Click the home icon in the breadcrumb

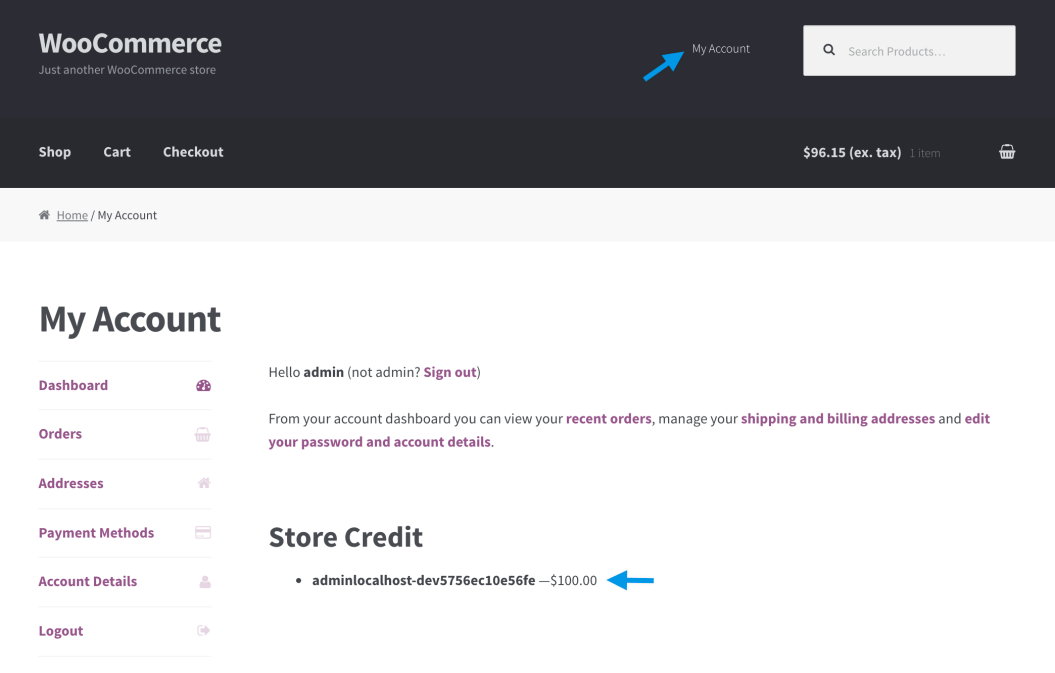pyautogui.click(x=44, y=214)
